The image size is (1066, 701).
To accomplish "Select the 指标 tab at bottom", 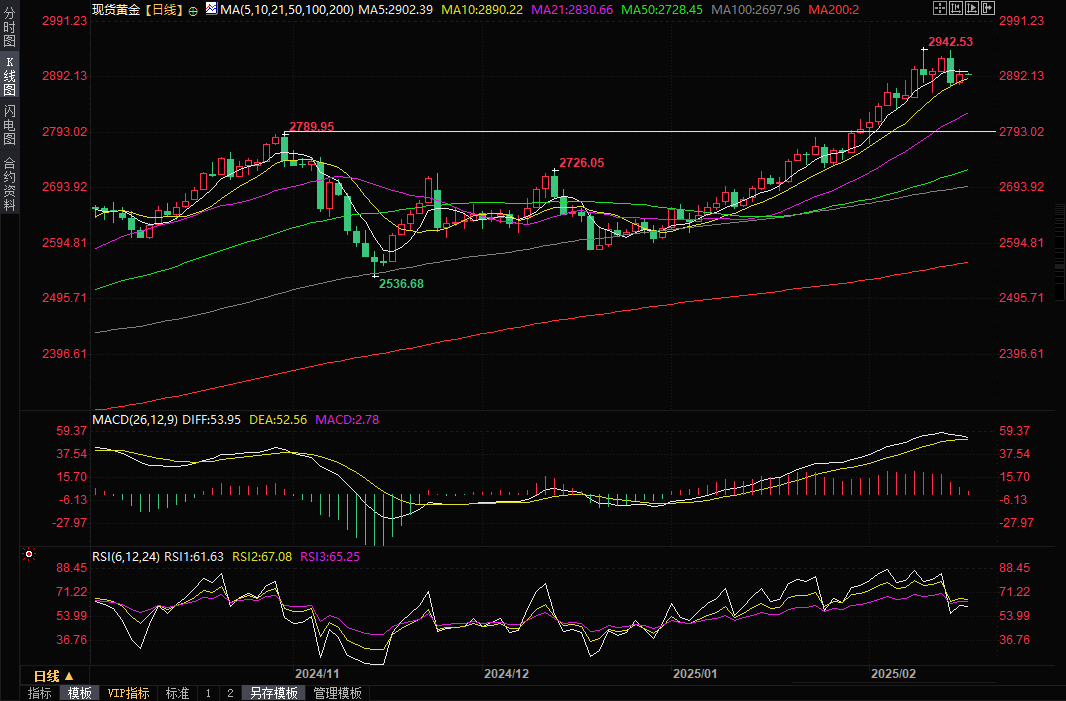I will [40, 693].
